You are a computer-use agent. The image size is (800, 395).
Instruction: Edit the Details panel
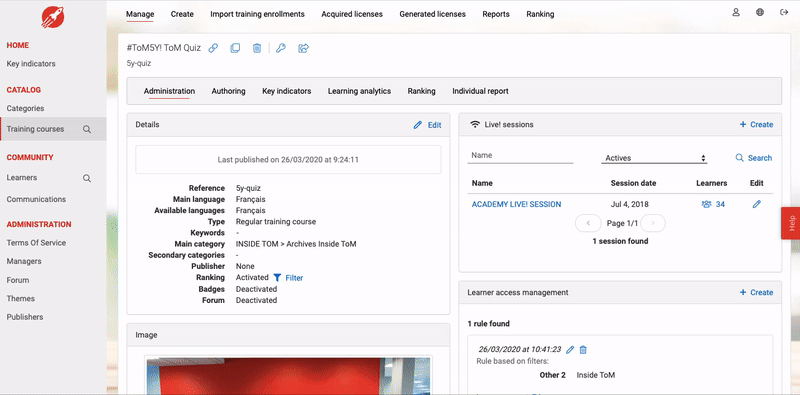(428, 125)
